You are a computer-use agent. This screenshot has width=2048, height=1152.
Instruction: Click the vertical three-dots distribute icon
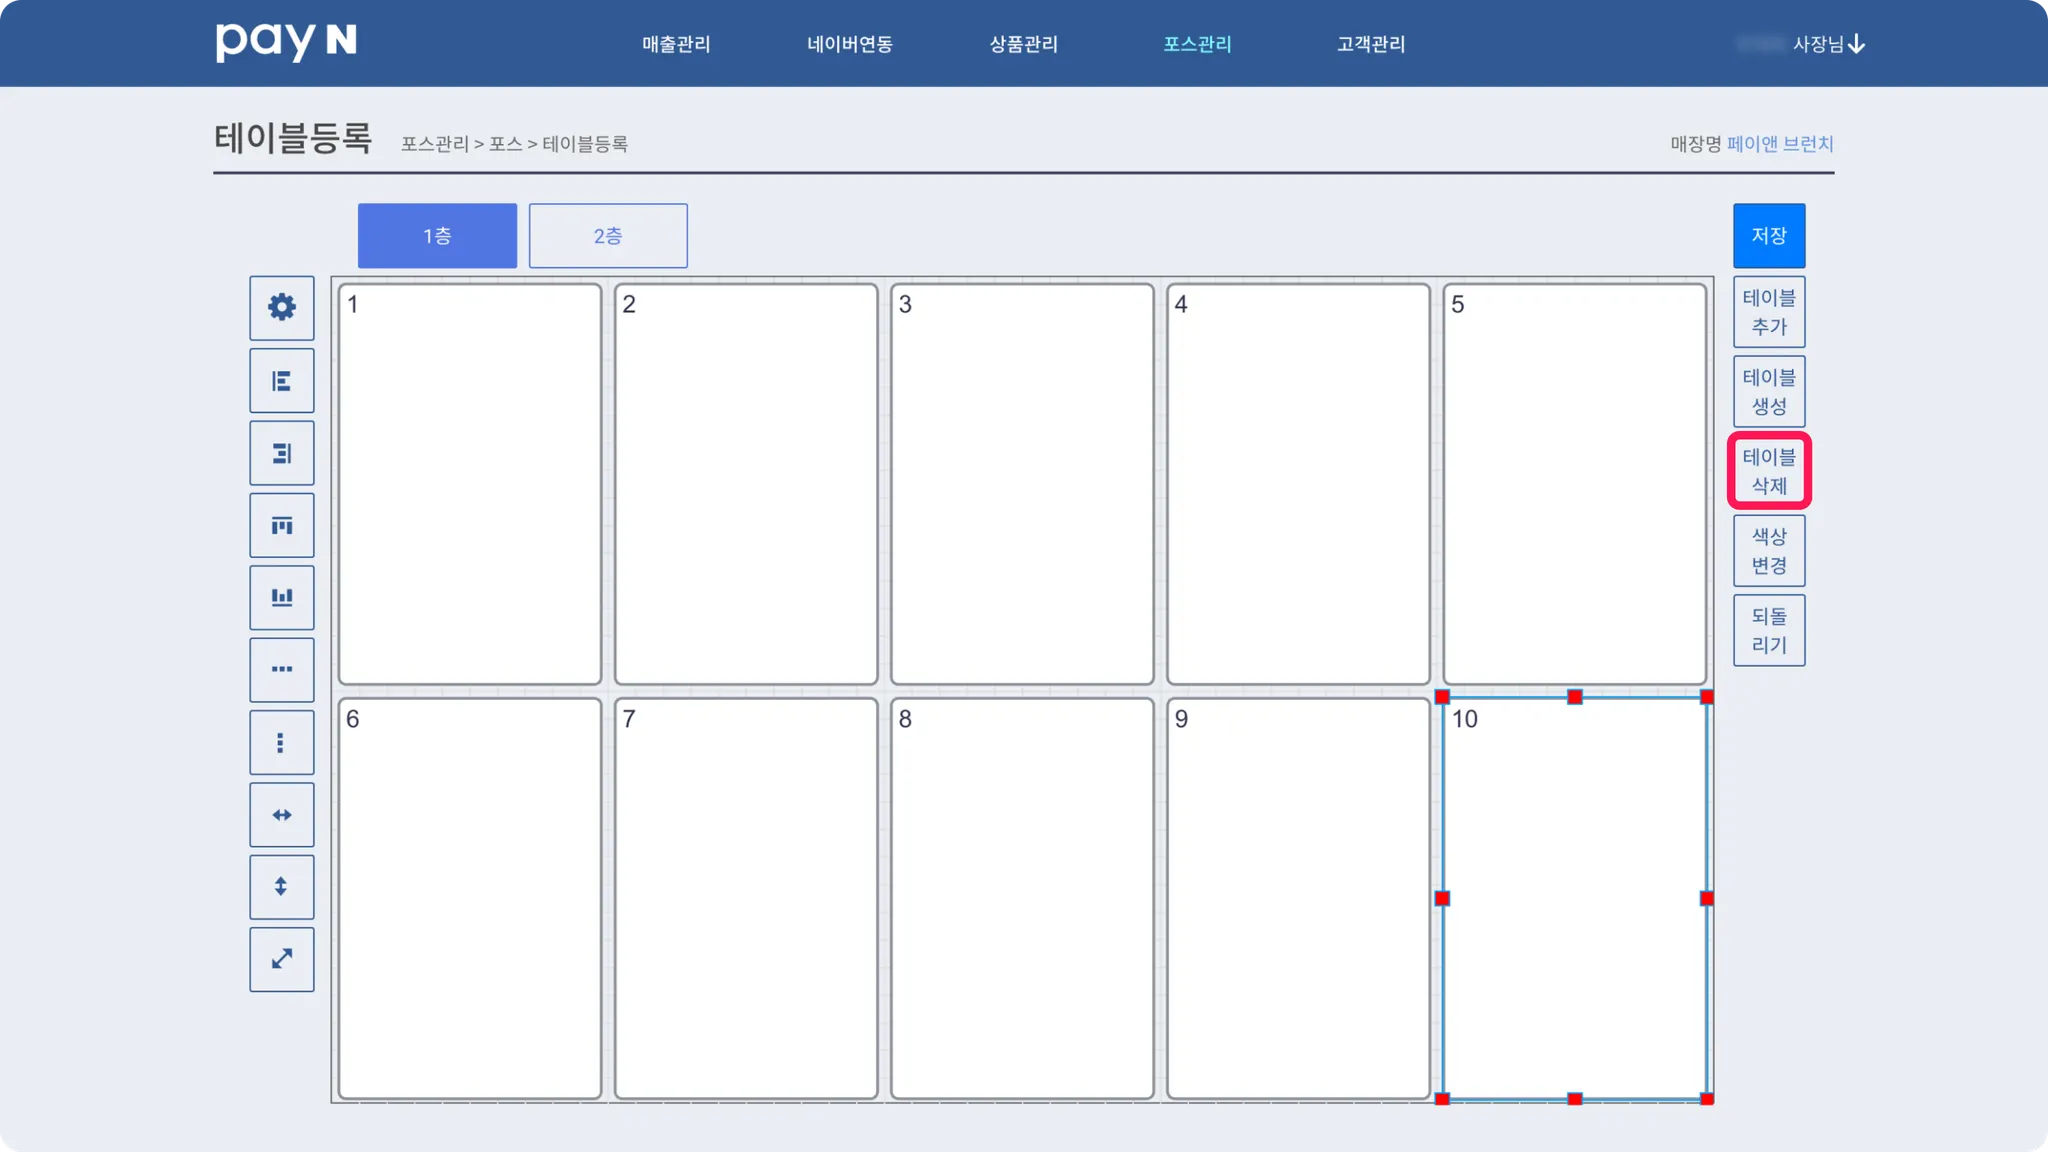[x=282, y=742]
